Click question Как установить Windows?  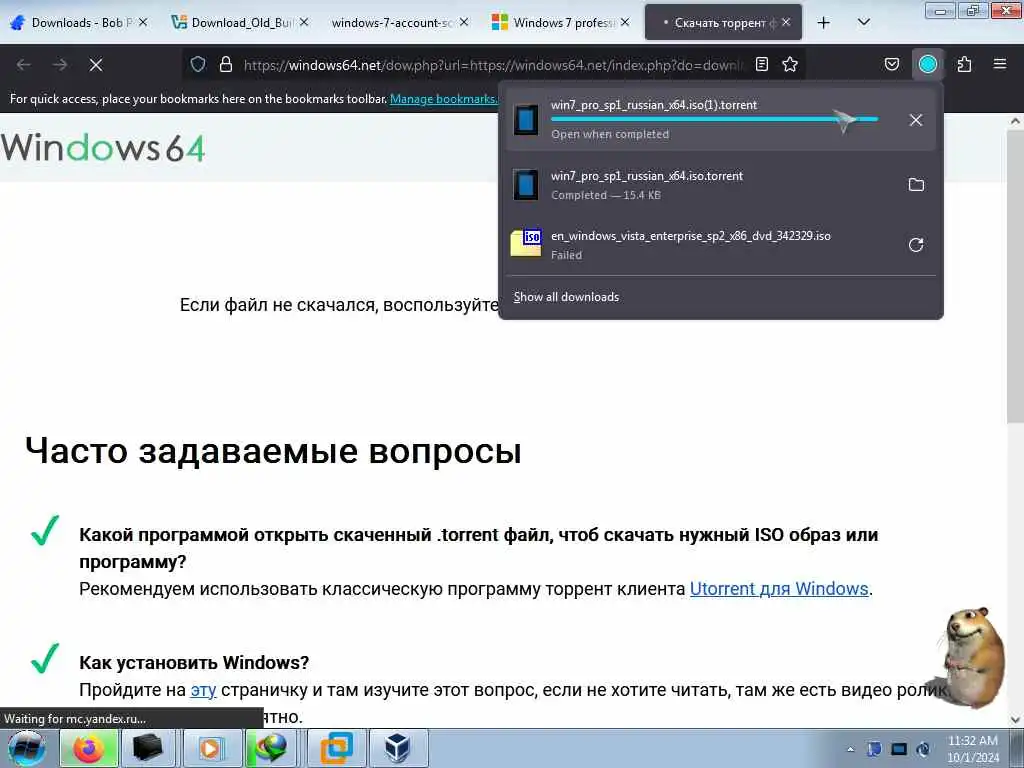point(194,662)
